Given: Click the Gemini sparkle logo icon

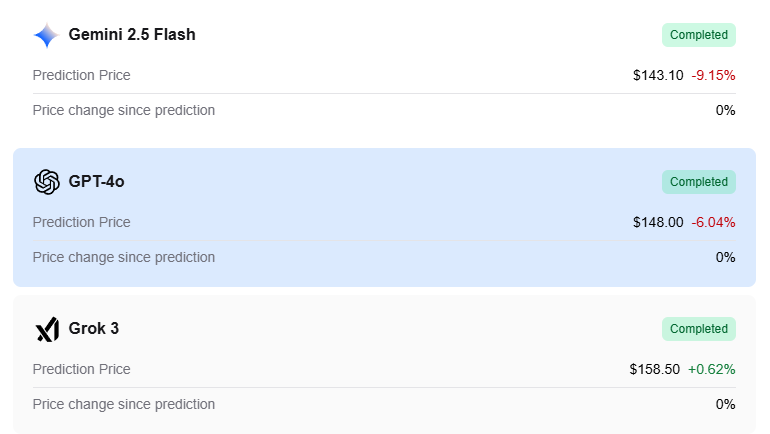Looking at the screenshot, I should 46,35.
